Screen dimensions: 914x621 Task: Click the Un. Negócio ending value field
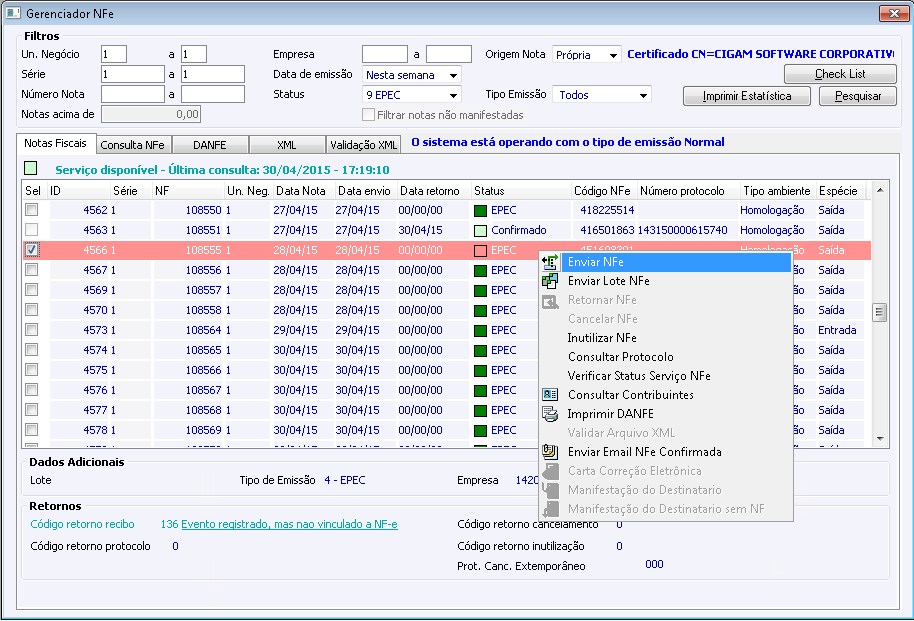pos(194,54)
